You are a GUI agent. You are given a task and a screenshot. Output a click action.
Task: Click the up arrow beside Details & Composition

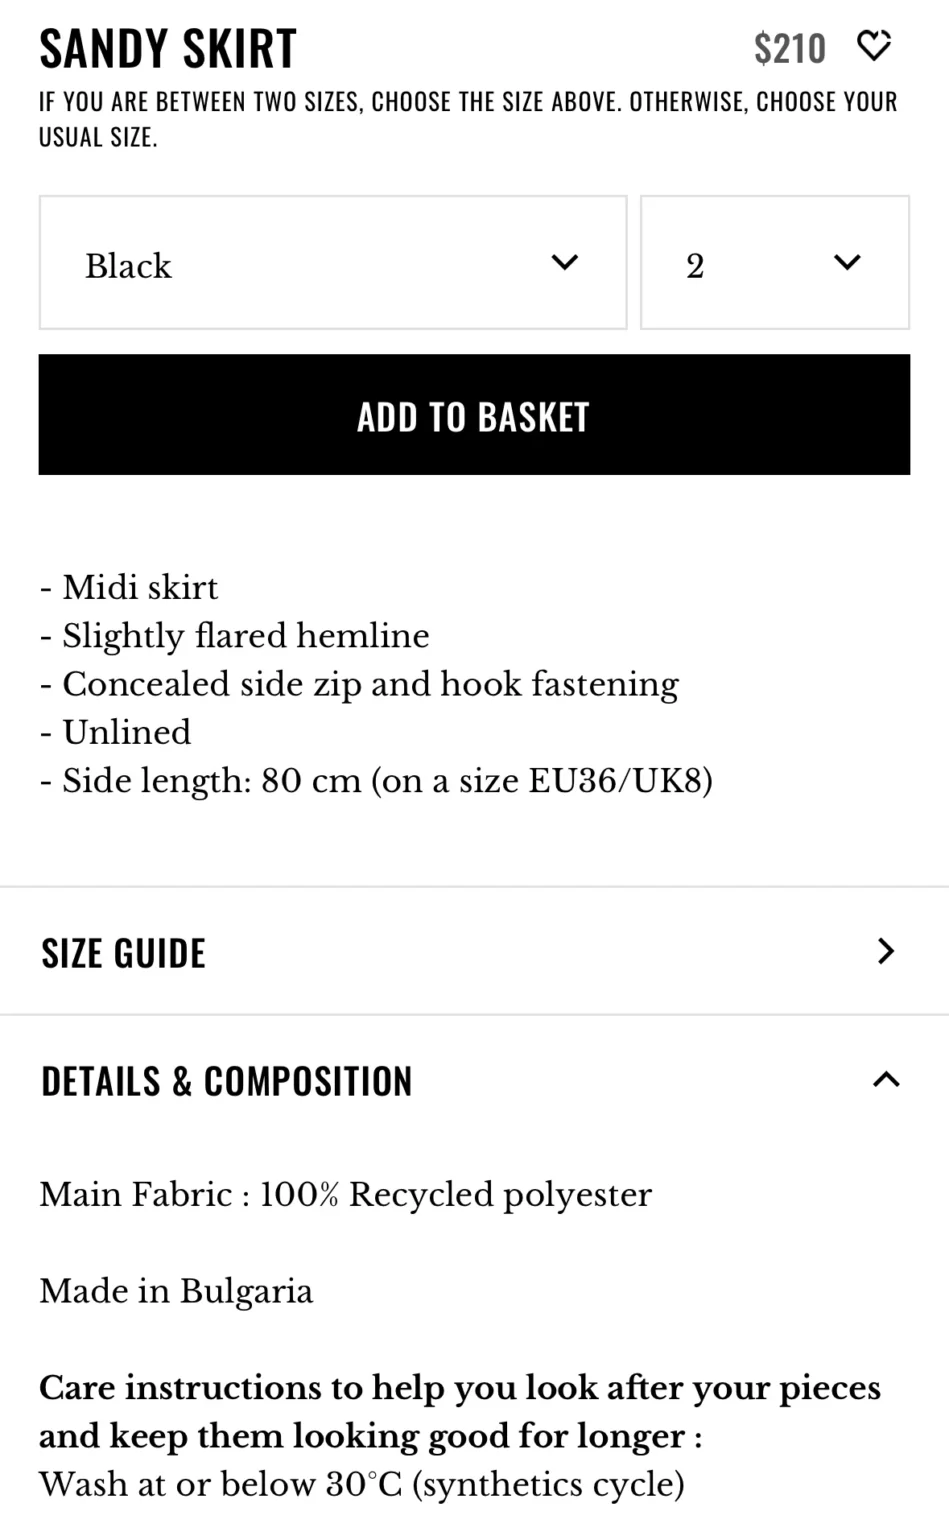coord(886,1079)
